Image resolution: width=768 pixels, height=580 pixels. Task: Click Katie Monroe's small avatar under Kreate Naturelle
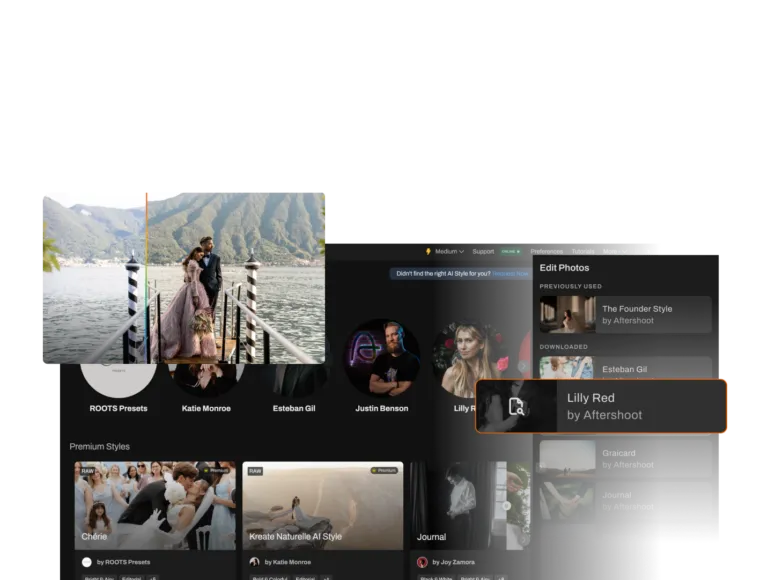point(255,562)
